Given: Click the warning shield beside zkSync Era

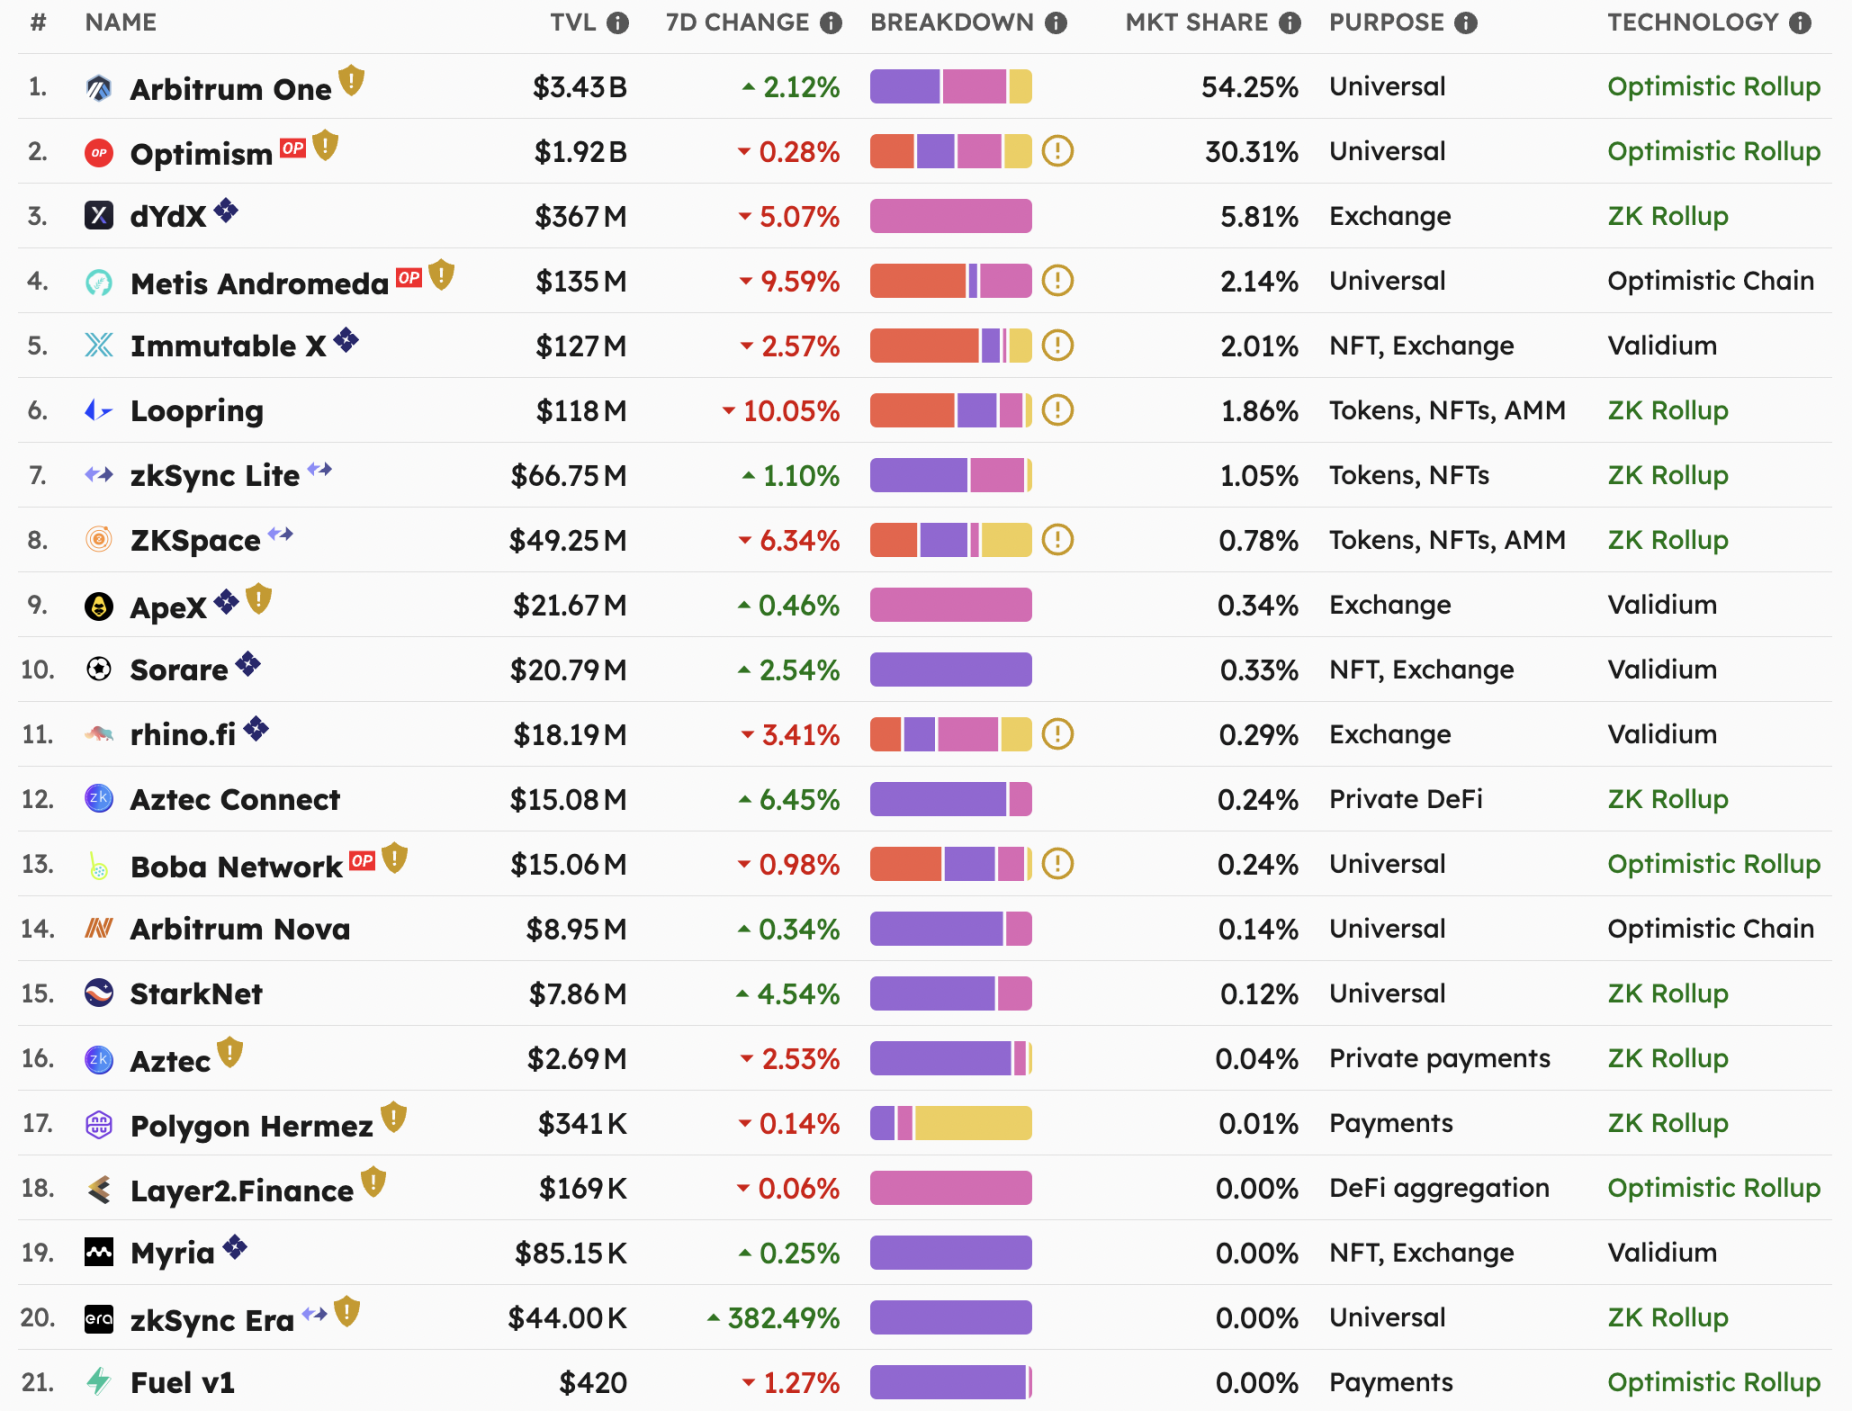Looking at the screenshot, I should [348, 1312].
